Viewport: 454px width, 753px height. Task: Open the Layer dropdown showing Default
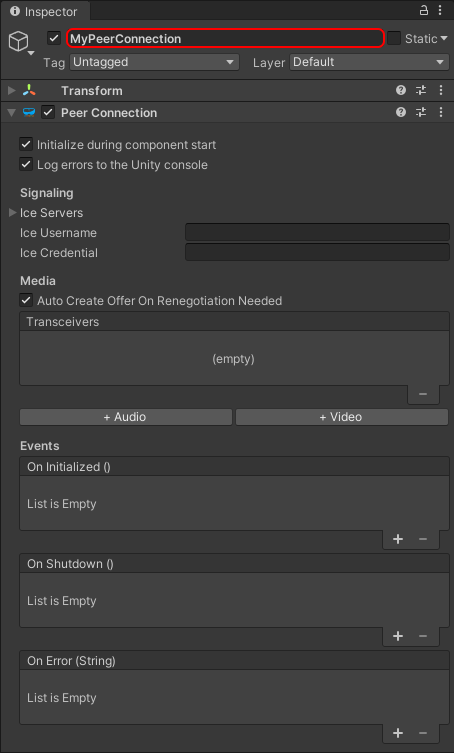(369, 62)
